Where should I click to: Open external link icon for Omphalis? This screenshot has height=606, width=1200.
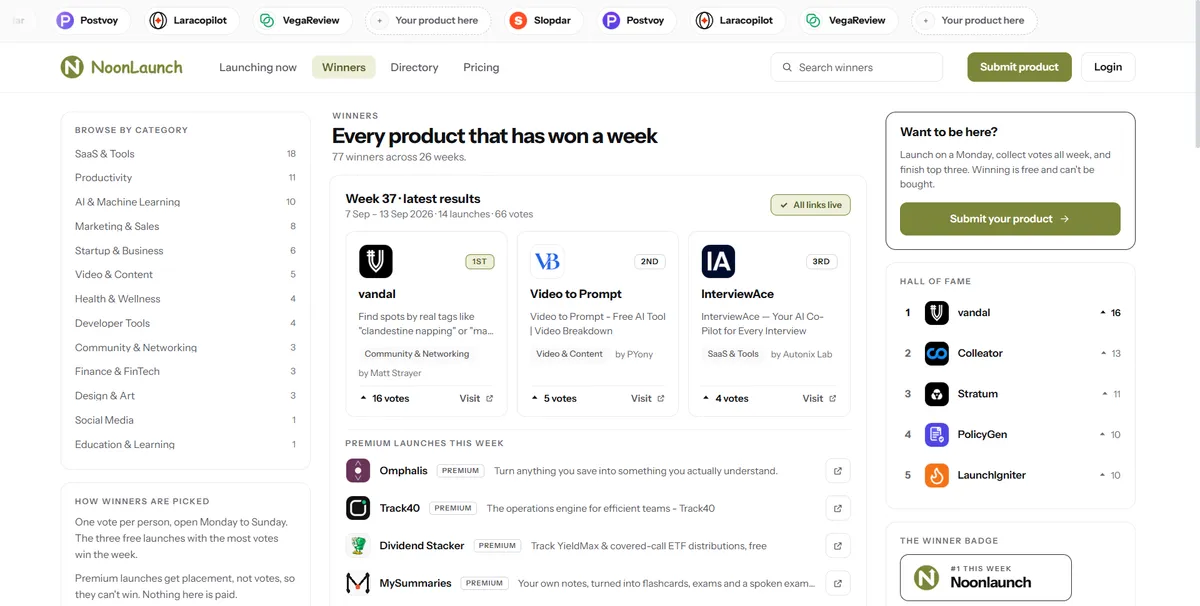(838, 471)
